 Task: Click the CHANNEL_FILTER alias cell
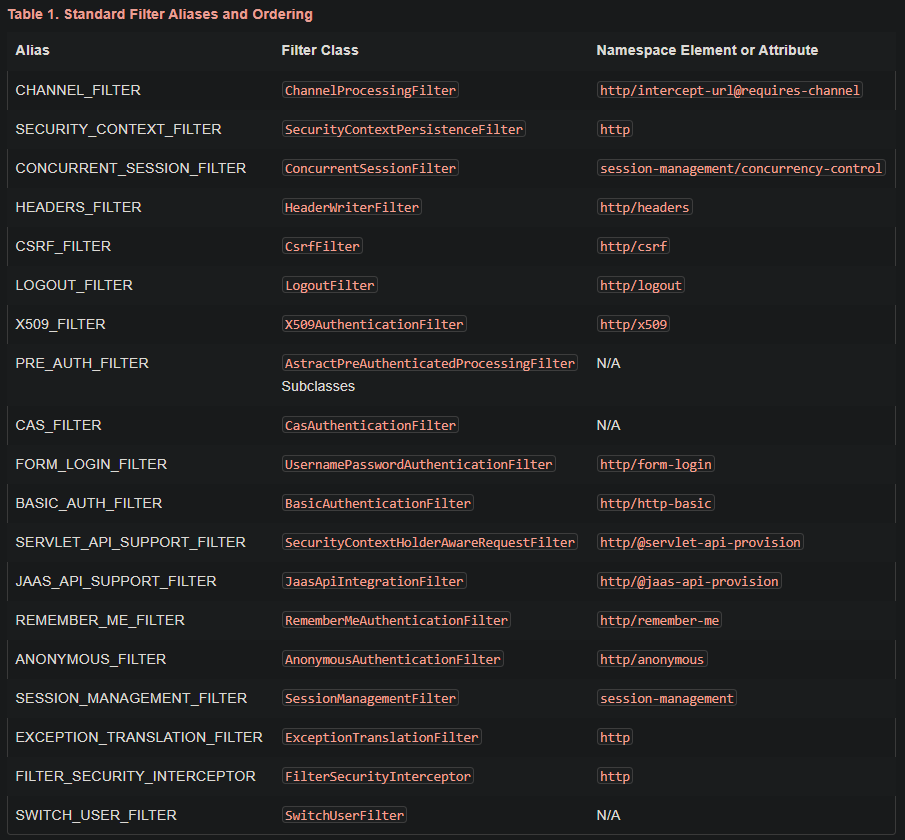click(78, 90)
